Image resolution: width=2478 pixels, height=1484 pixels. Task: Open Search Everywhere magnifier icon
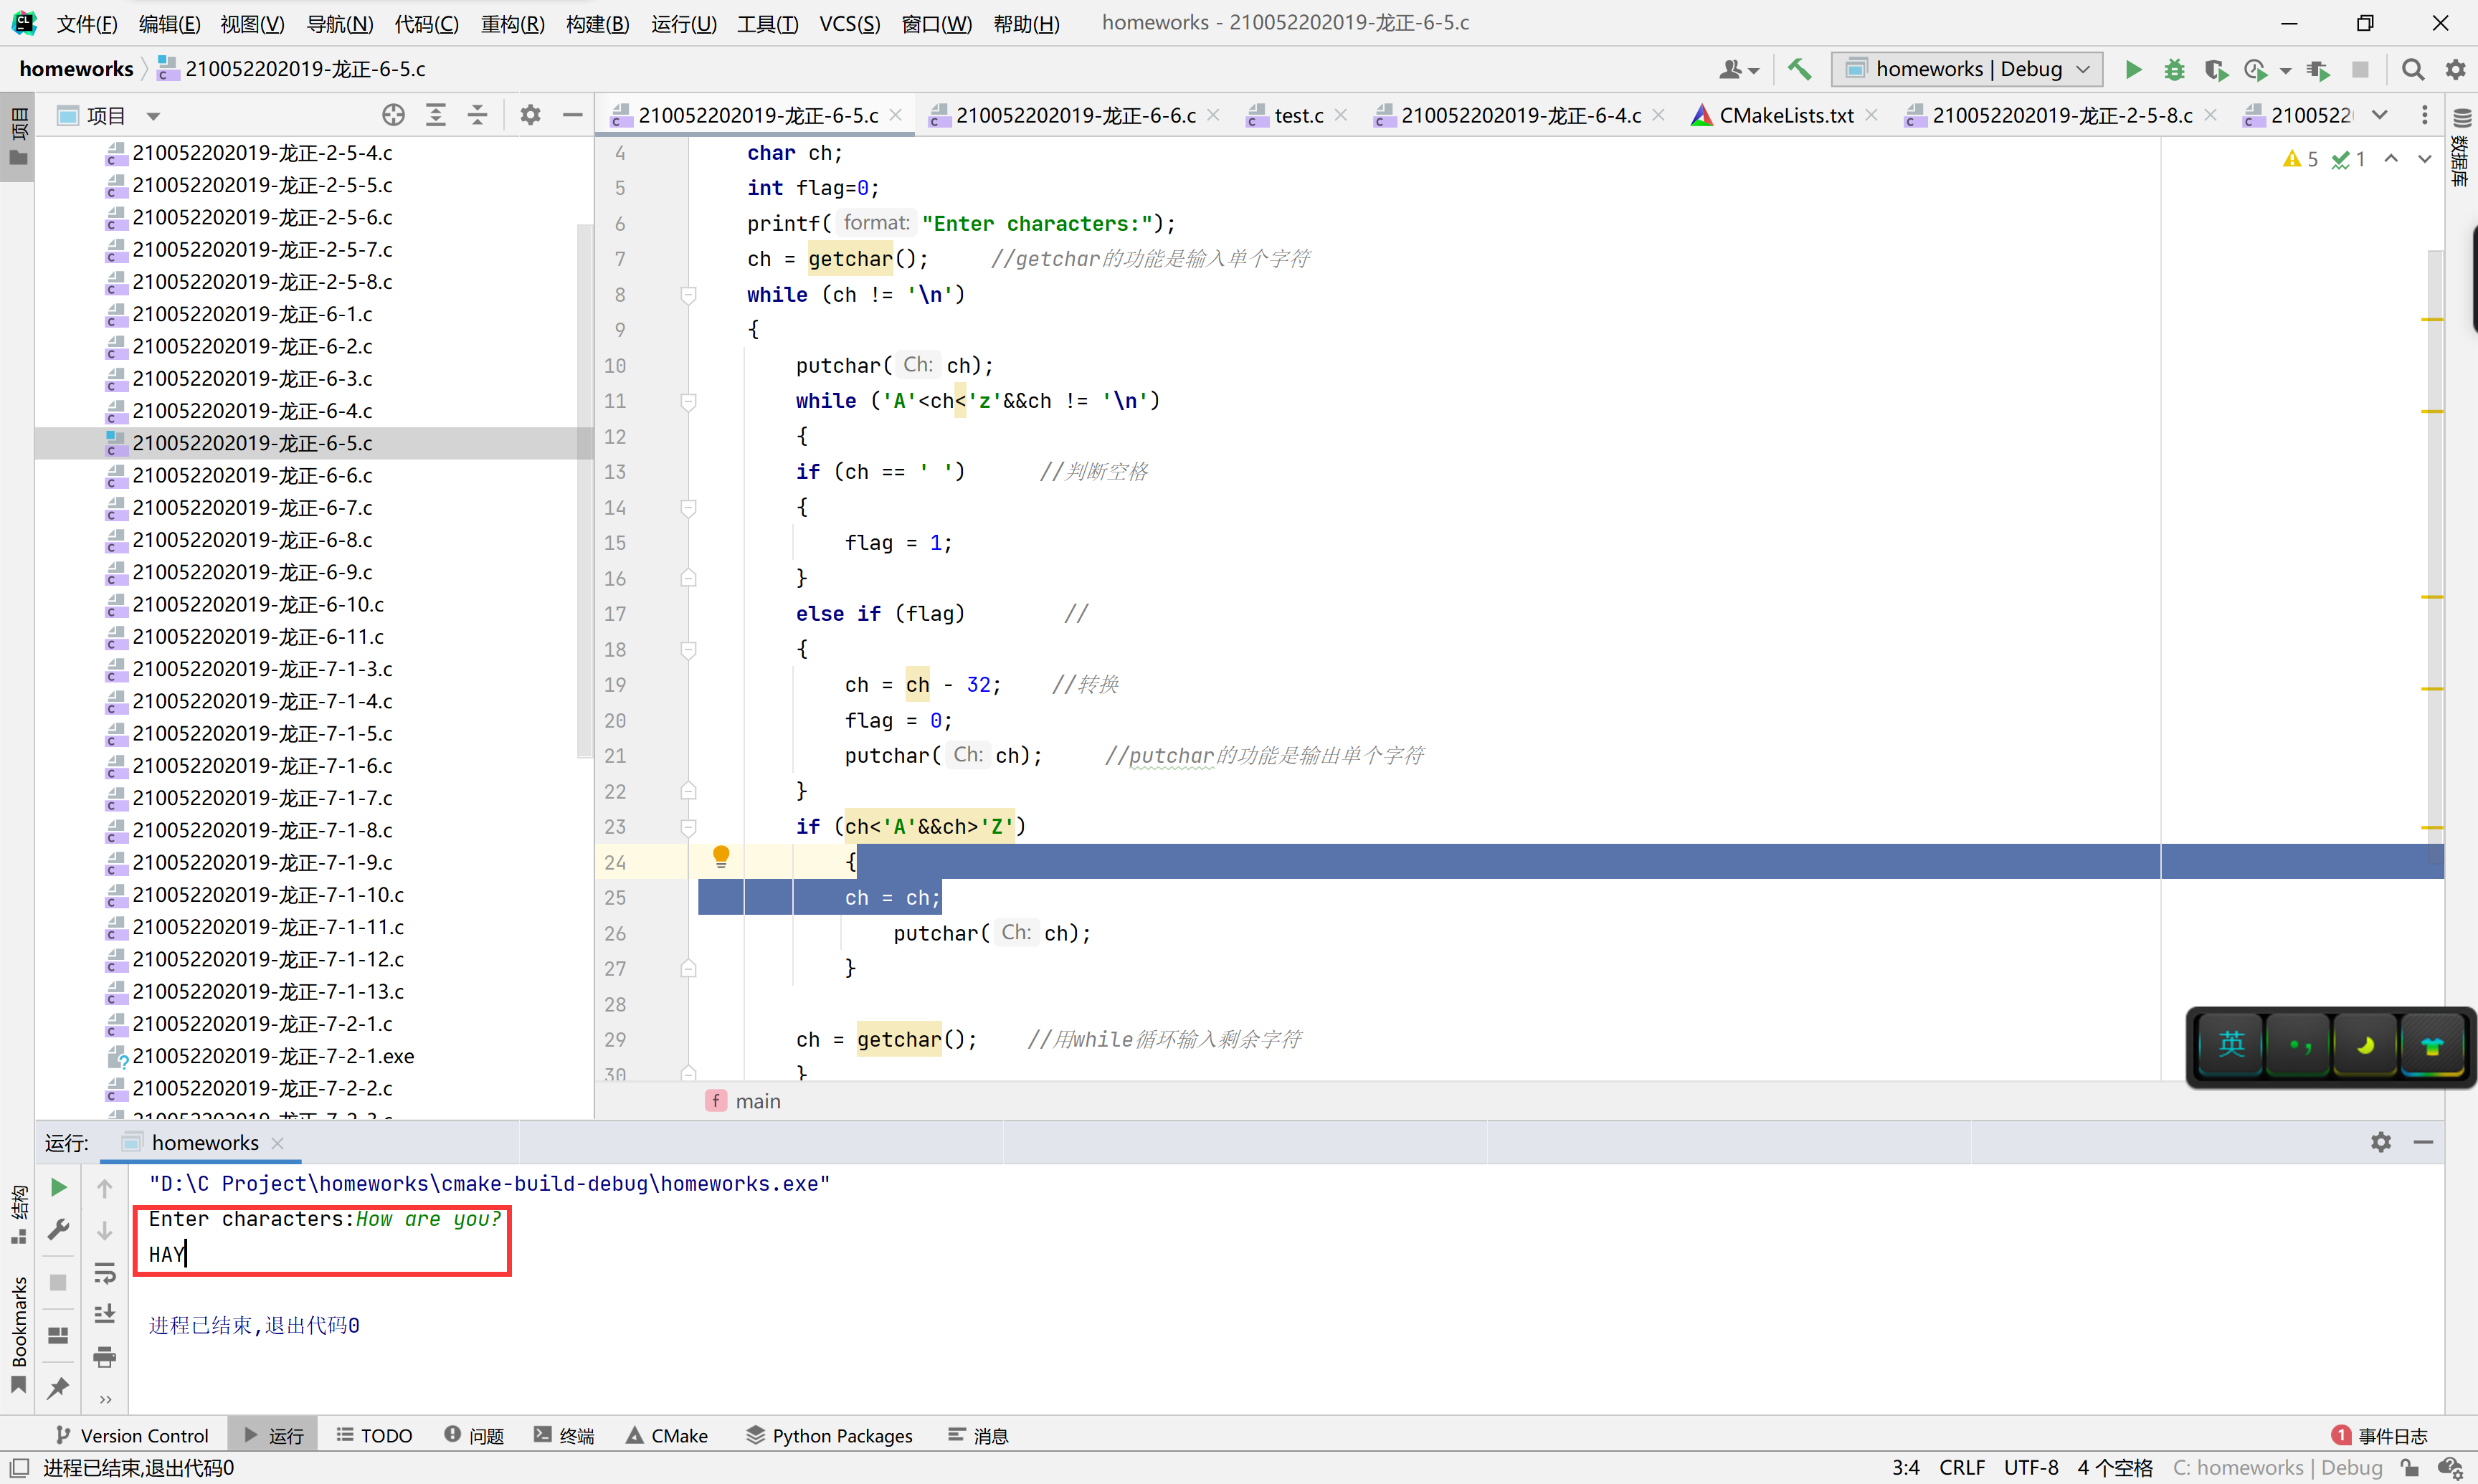coord(2412,69)
